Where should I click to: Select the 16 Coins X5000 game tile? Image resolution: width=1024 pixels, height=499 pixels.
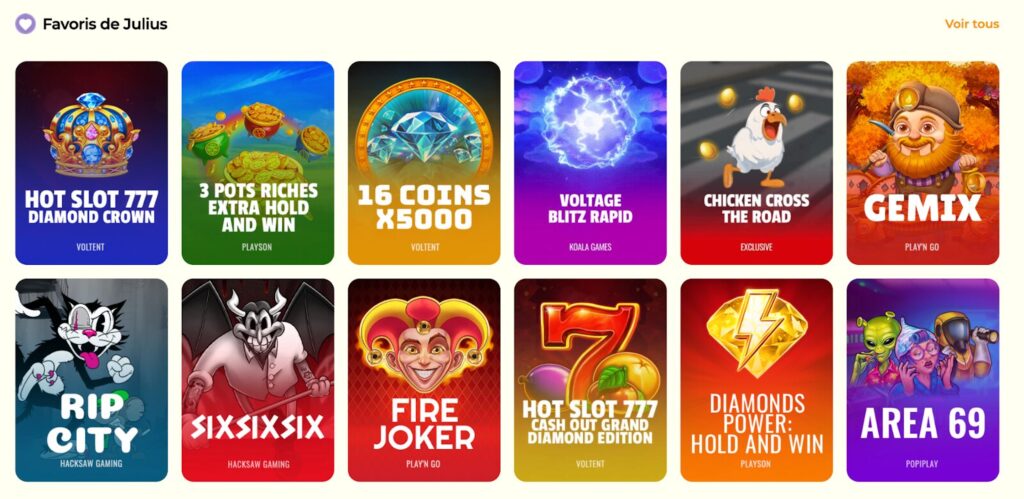tap(424, 163)
